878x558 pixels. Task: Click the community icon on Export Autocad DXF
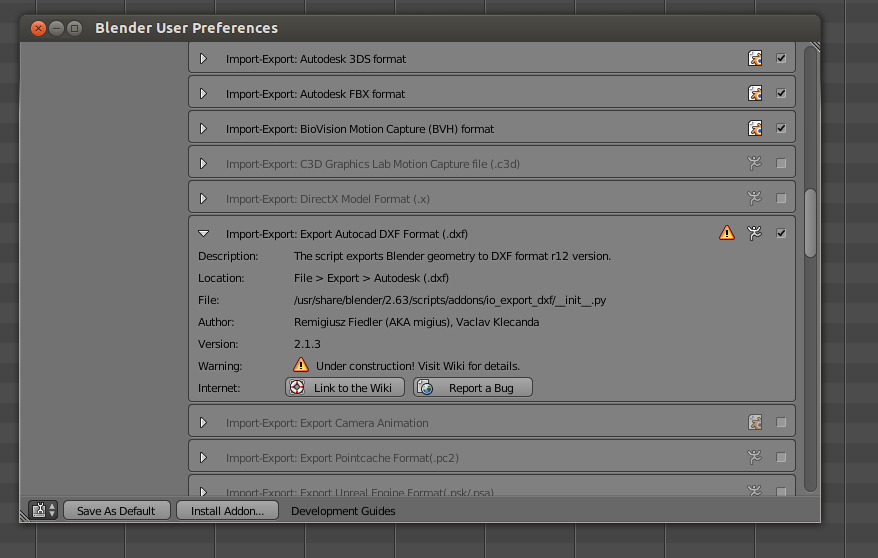(x=755, y=233)
